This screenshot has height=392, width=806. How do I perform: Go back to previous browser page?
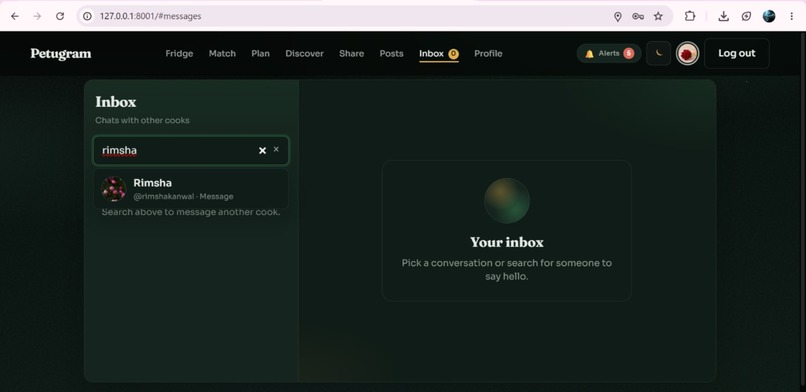click(x=15, y=16)
